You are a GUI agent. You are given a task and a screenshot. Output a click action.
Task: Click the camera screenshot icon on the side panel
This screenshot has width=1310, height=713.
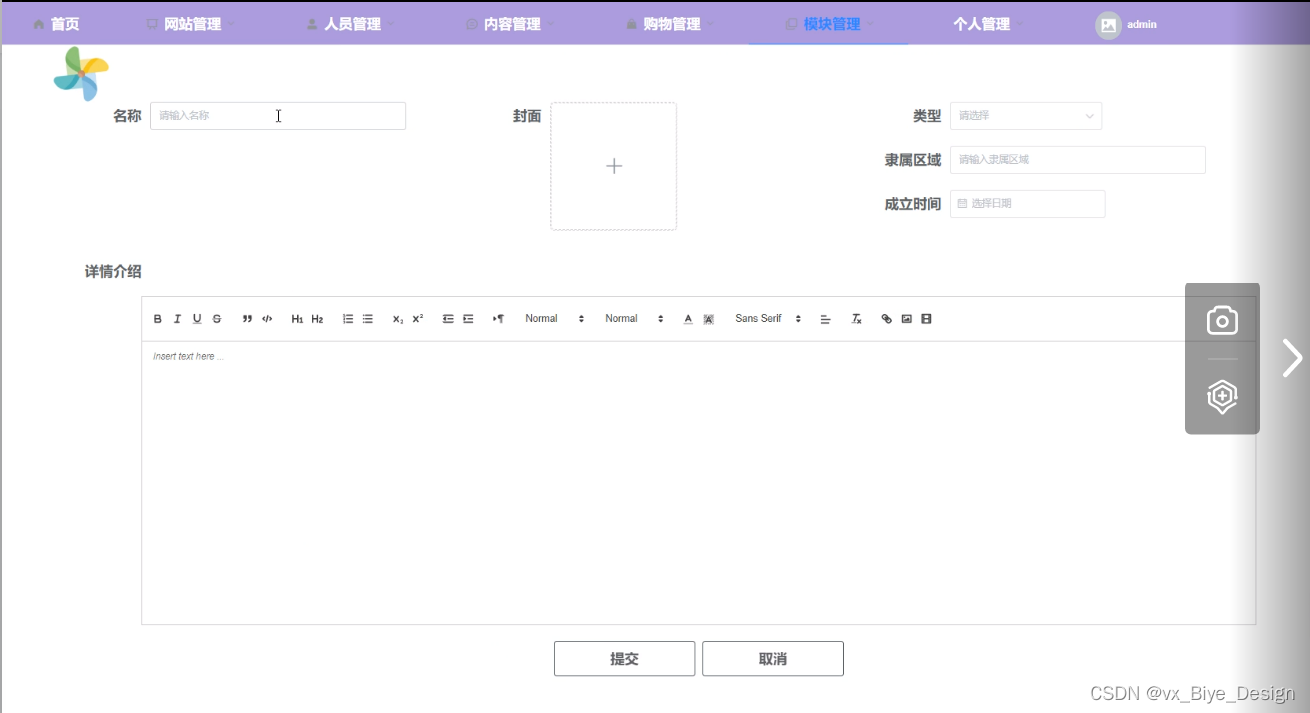1222,320
